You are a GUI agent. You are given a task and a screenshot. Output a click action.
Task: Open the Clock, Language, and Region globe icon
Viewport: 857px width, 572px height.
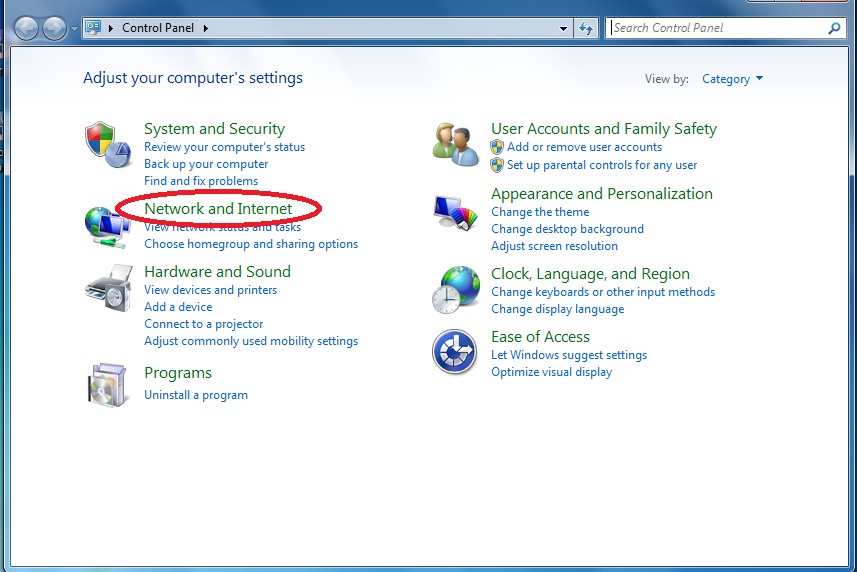click(x=456, y=290)
